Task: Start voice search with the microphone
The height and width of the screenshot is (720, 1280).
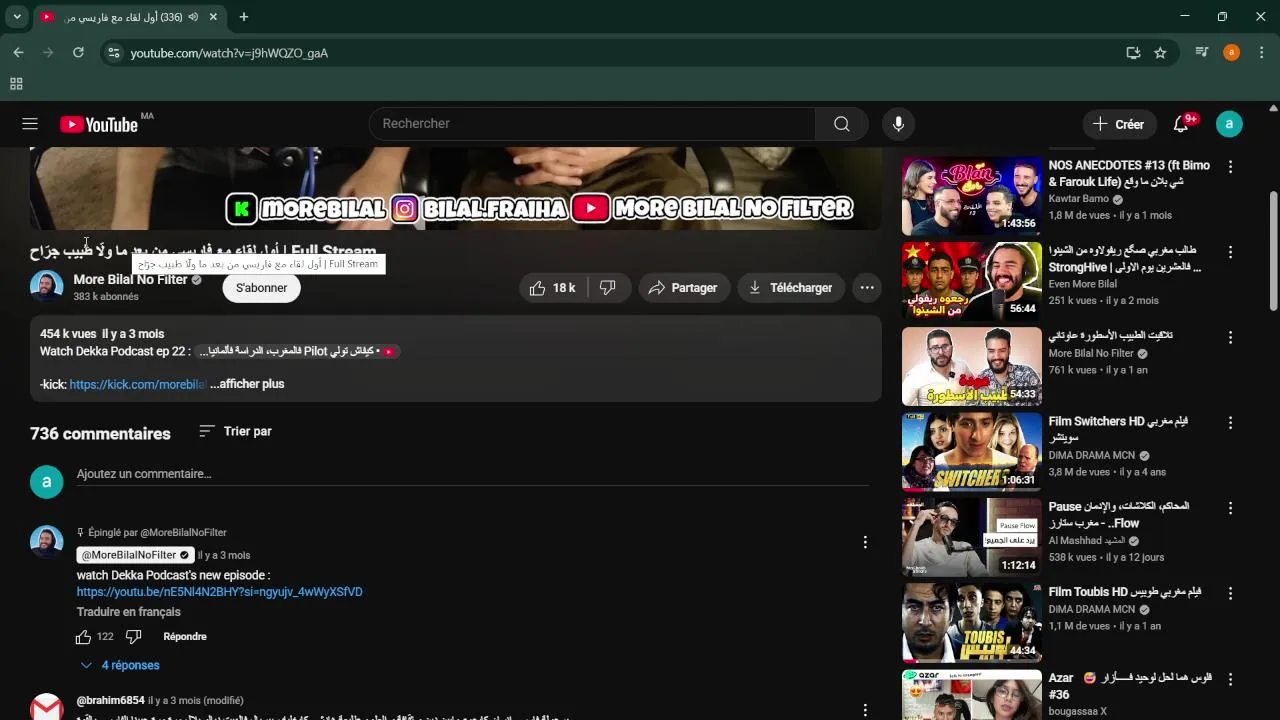Action: point(898,124)
